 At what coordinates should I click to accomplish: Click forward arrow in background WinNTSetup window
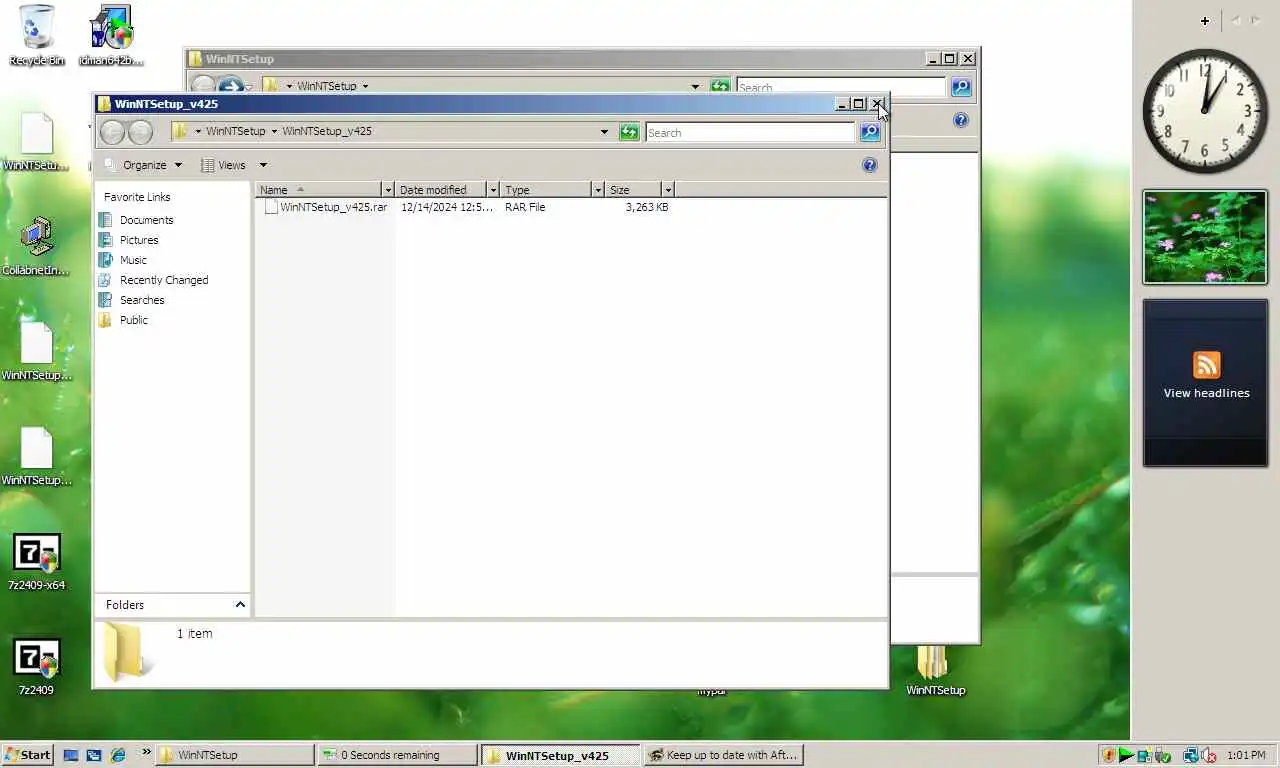coord(230,85)
